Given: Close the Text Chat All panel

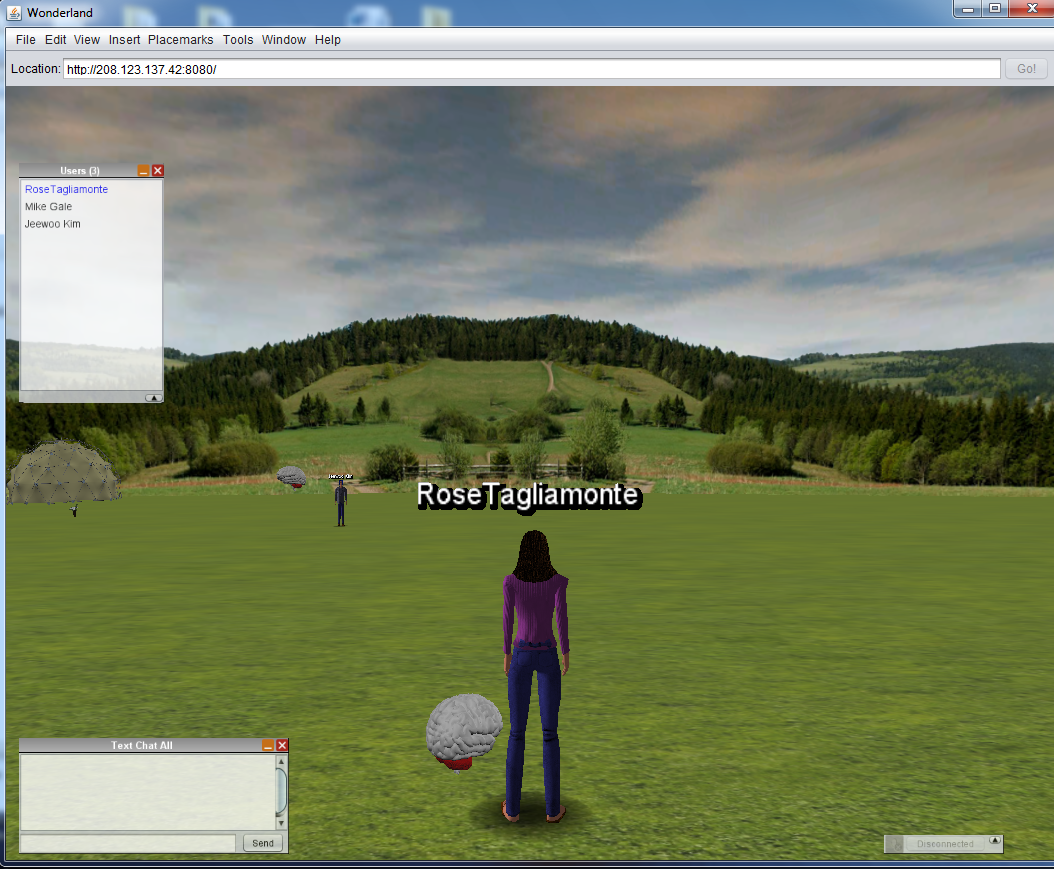Looking at the screenshot, I should (282, 745).
